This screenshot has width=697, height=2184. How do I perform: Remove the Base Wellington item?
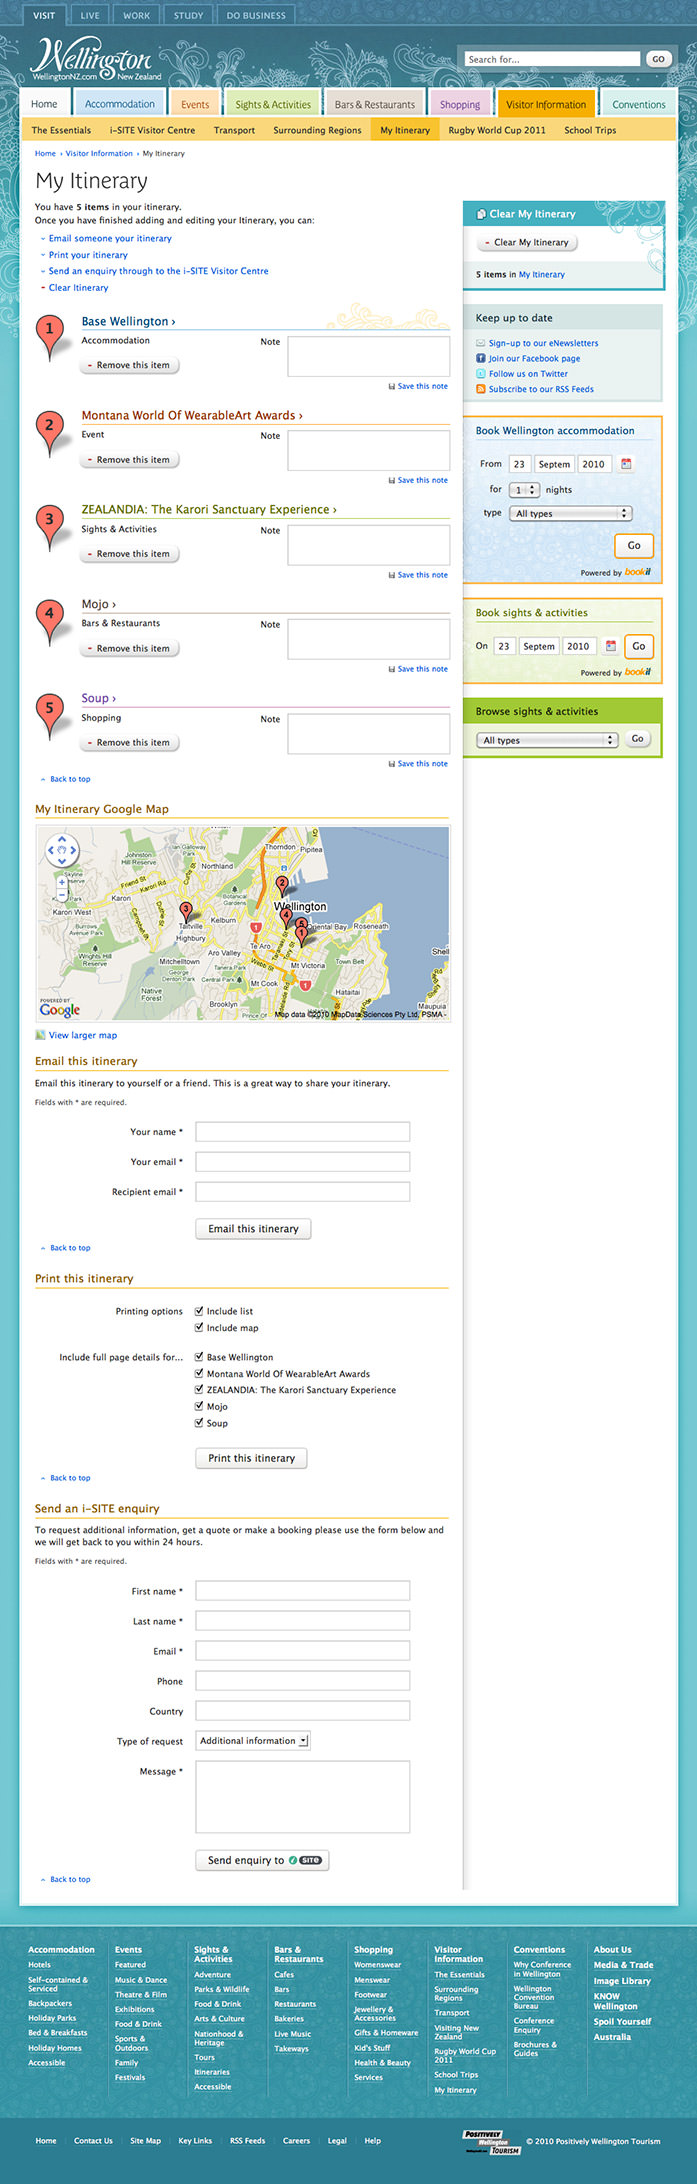coord(130,365)
